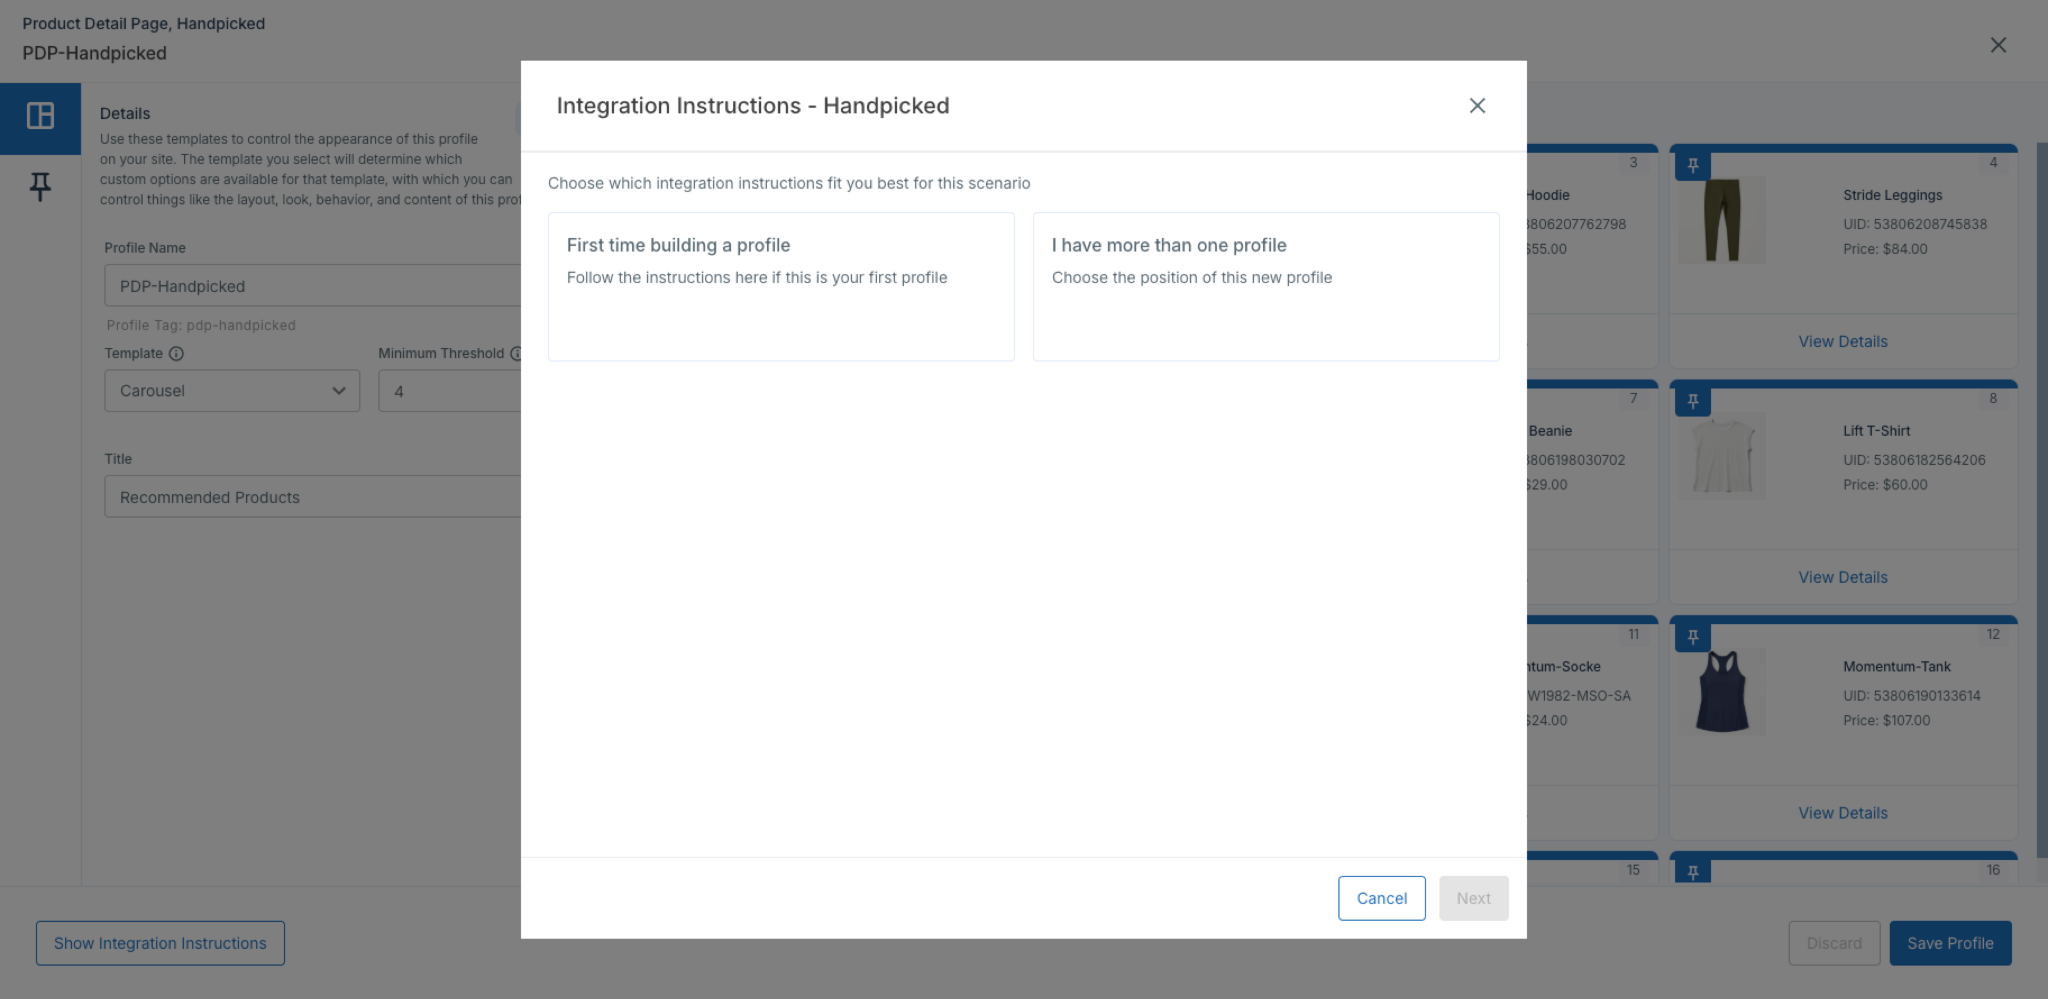Select First time building a profile option
Viewport: 2048px width, 999px height.
pyautogui.click(x=781, y=287)
